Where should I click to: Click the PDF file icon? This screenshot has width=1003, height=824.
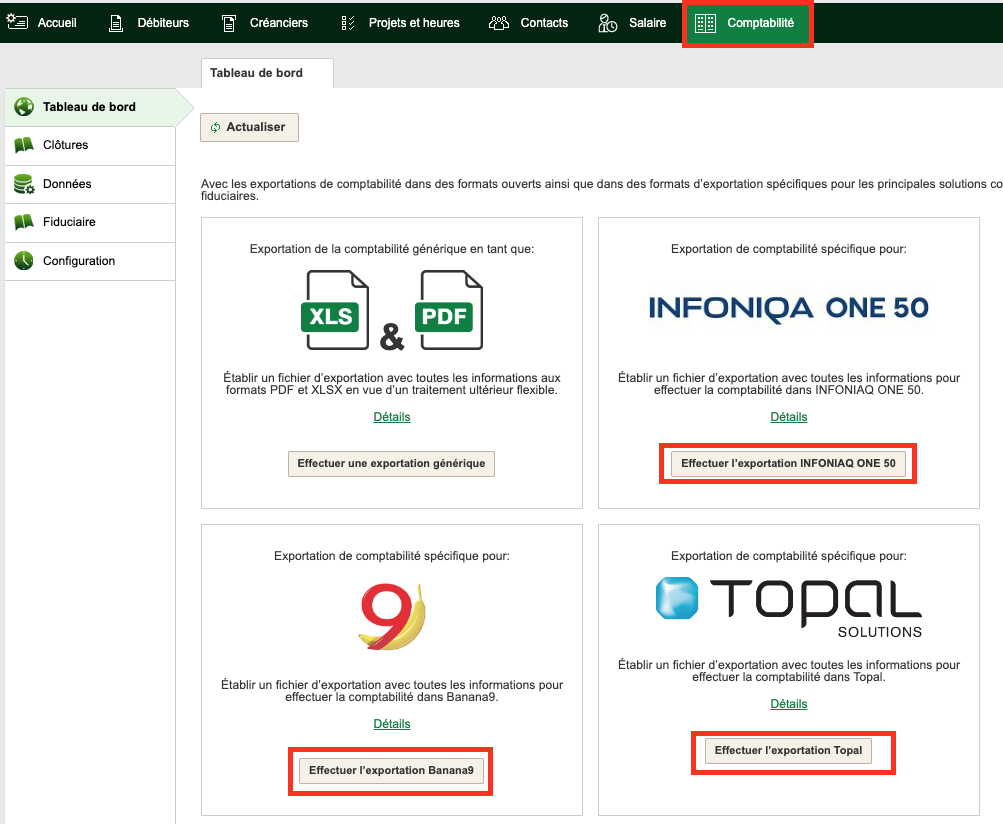click(x=448, y=310)
